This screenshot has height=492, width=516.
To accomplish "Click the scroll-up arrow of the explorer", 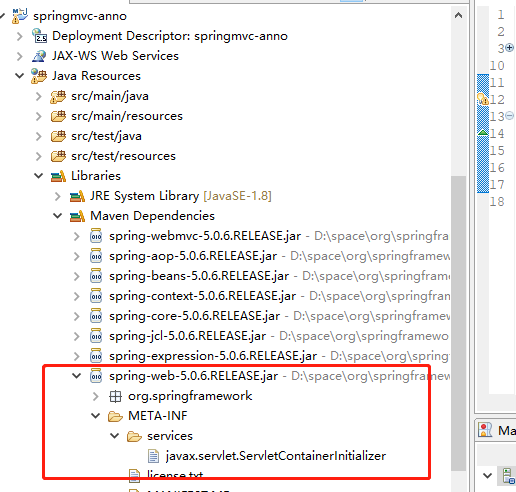I will coord(458,15).
